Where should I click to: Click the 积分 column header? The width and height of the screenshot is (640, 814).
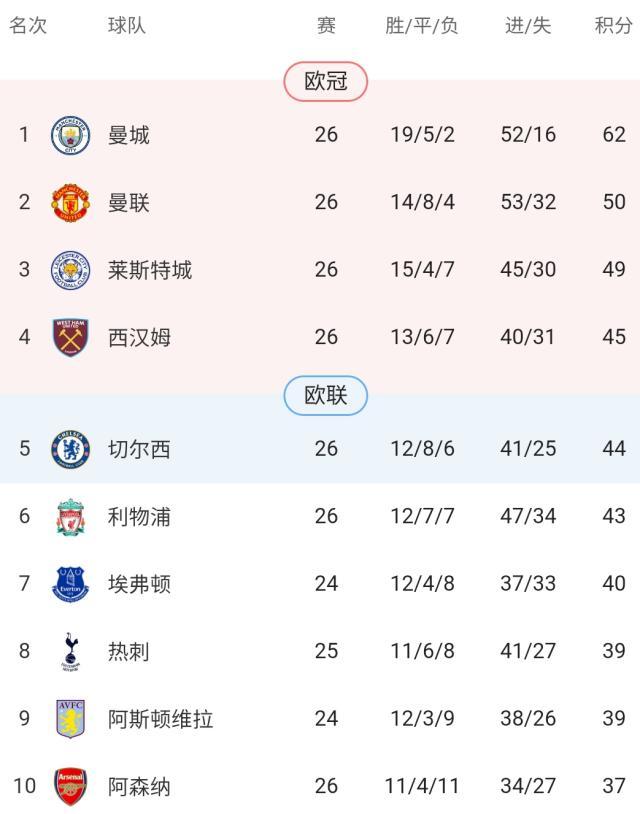point(613,26)
